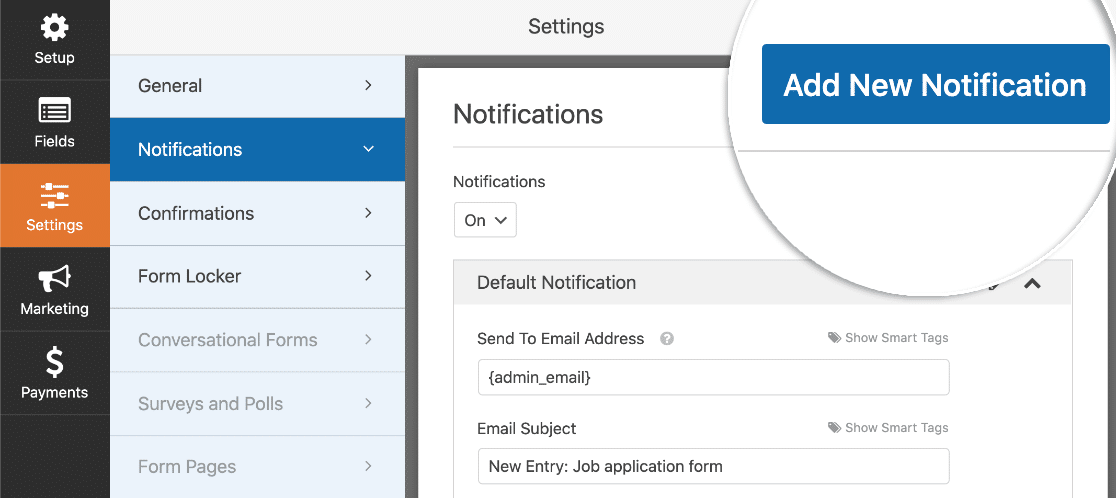Select the Fields list icon

click(55, 111)
